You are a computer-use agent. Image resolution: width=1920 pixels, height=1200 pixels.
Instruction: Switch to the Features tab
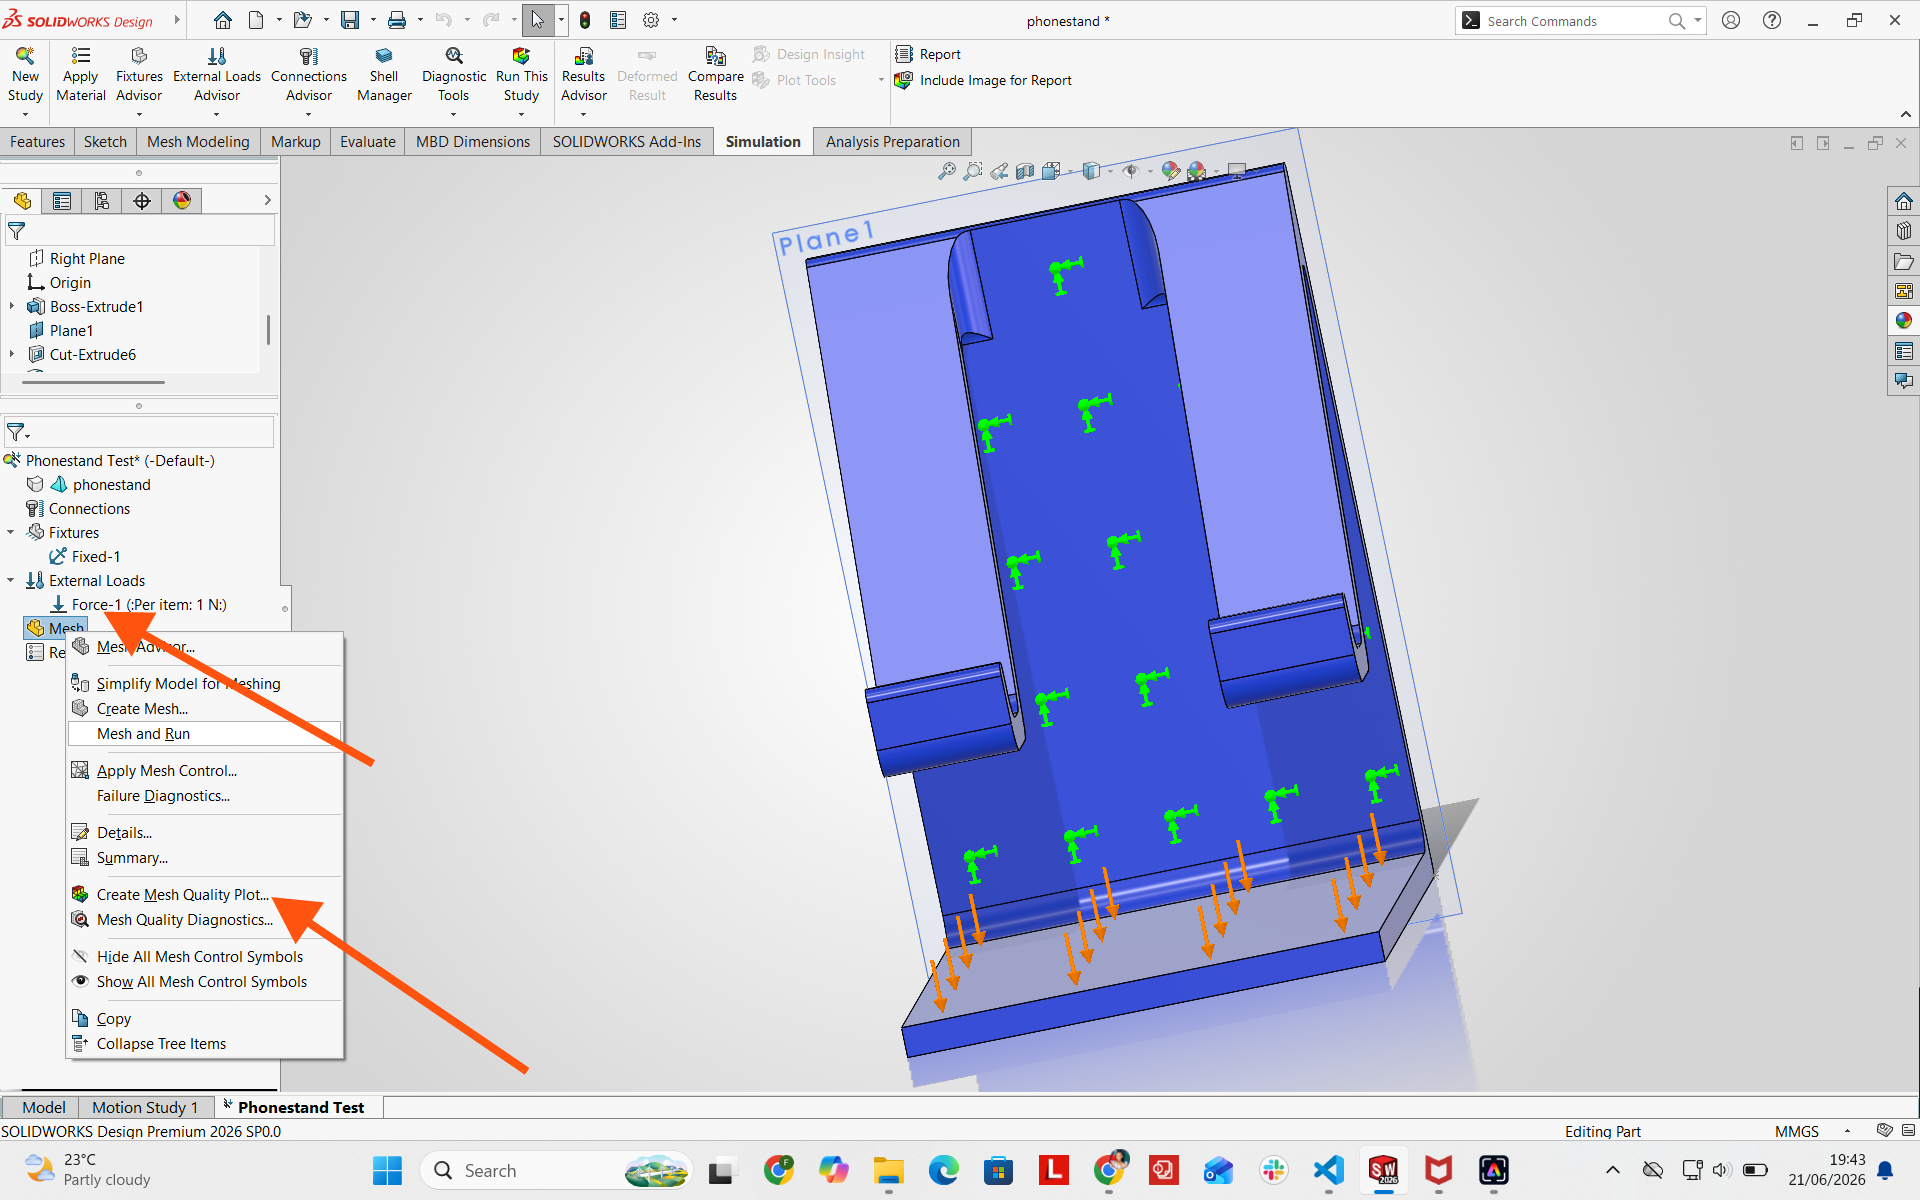tap(37, 142)
